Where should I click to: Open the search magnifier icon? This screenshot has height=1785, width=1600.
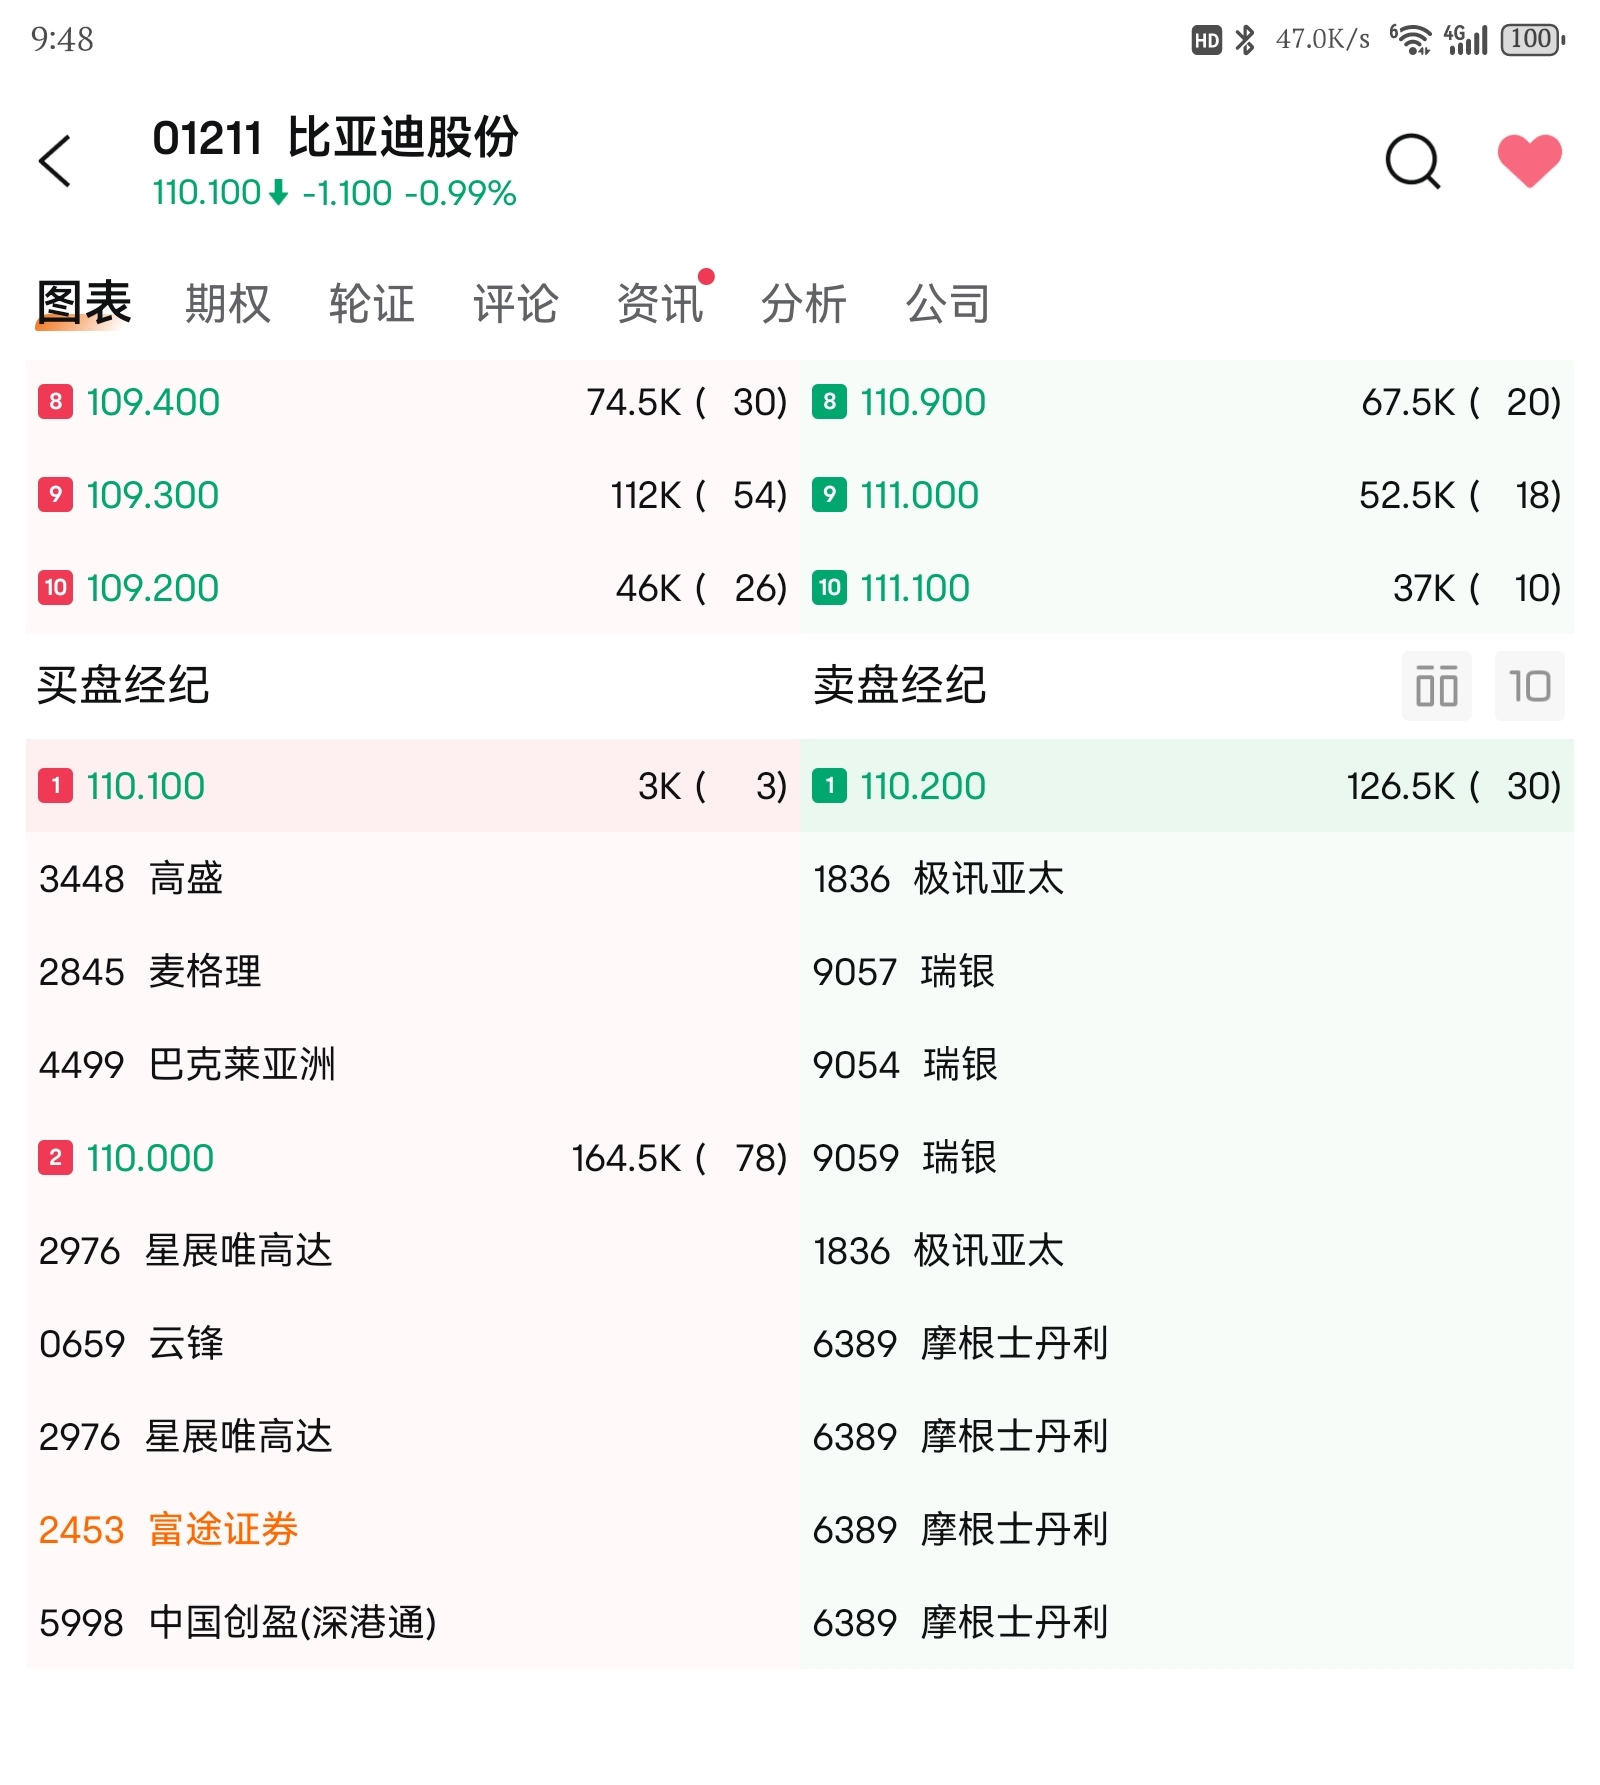pos(1413,161)
